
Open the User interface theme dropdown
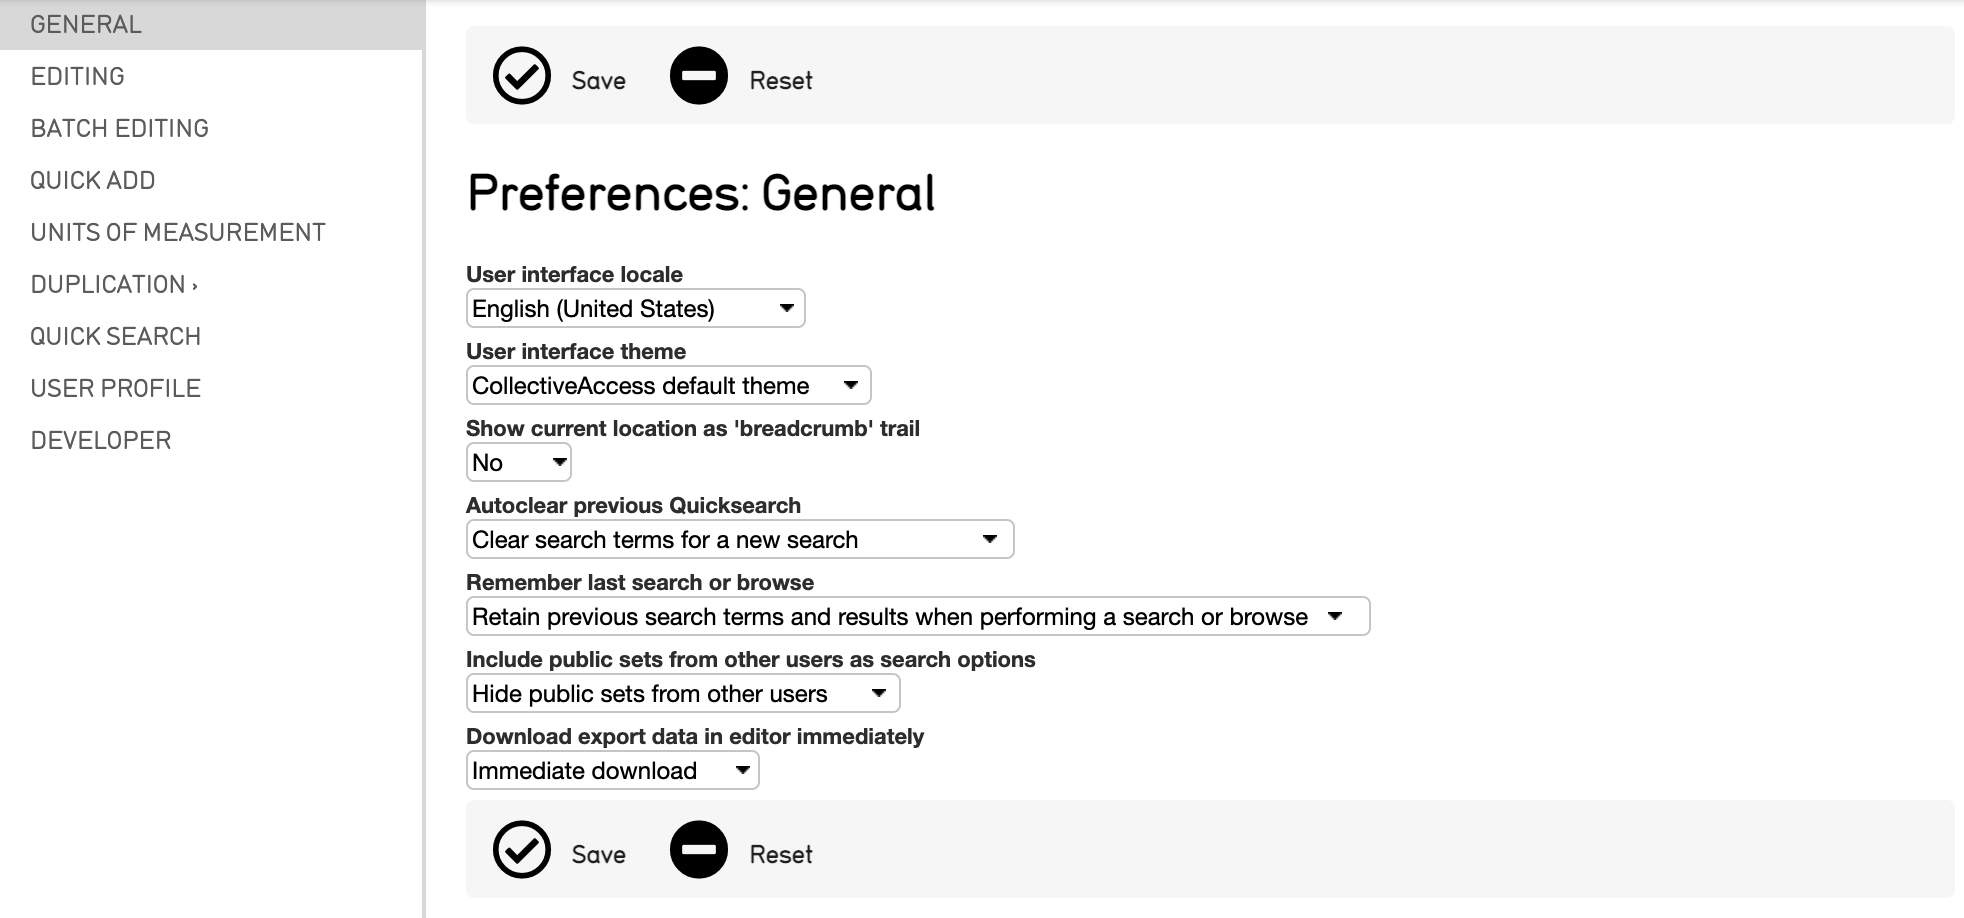point(668,385)
